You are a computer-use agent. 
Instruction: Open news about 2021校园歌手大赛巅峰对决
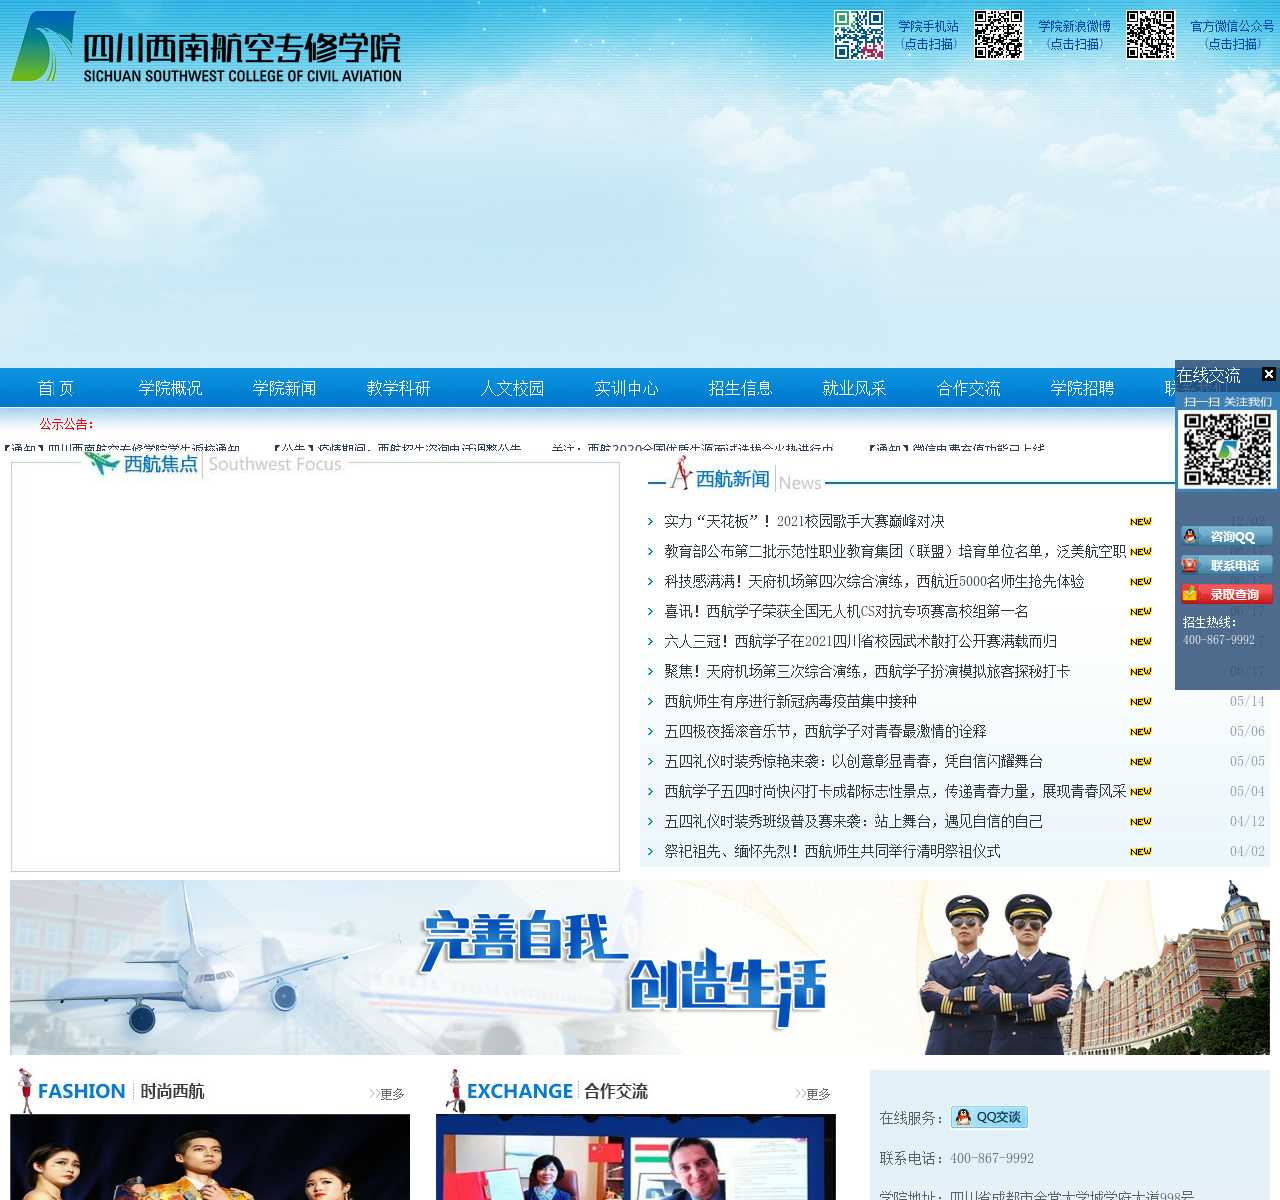(x=804, y=521)
